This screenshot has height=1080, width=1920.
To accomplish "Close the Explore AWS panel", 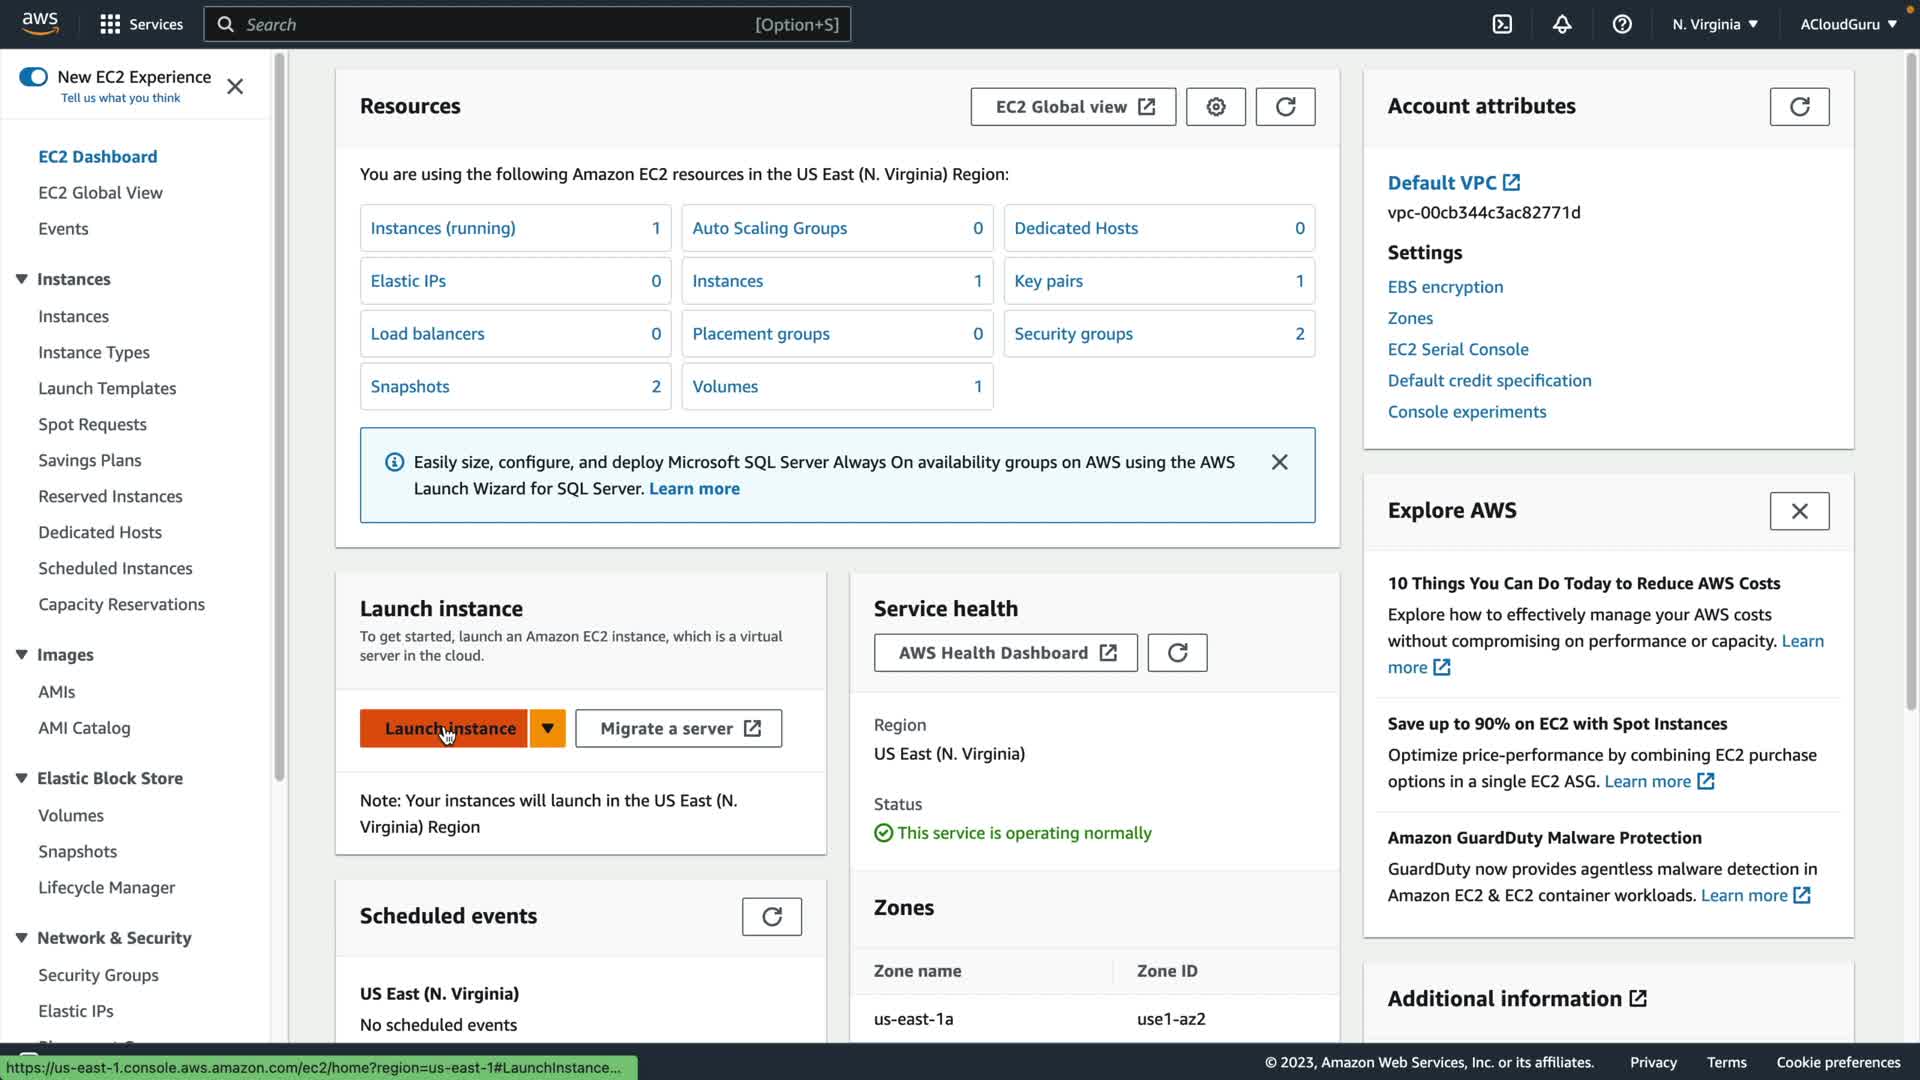I will 1799,511.
